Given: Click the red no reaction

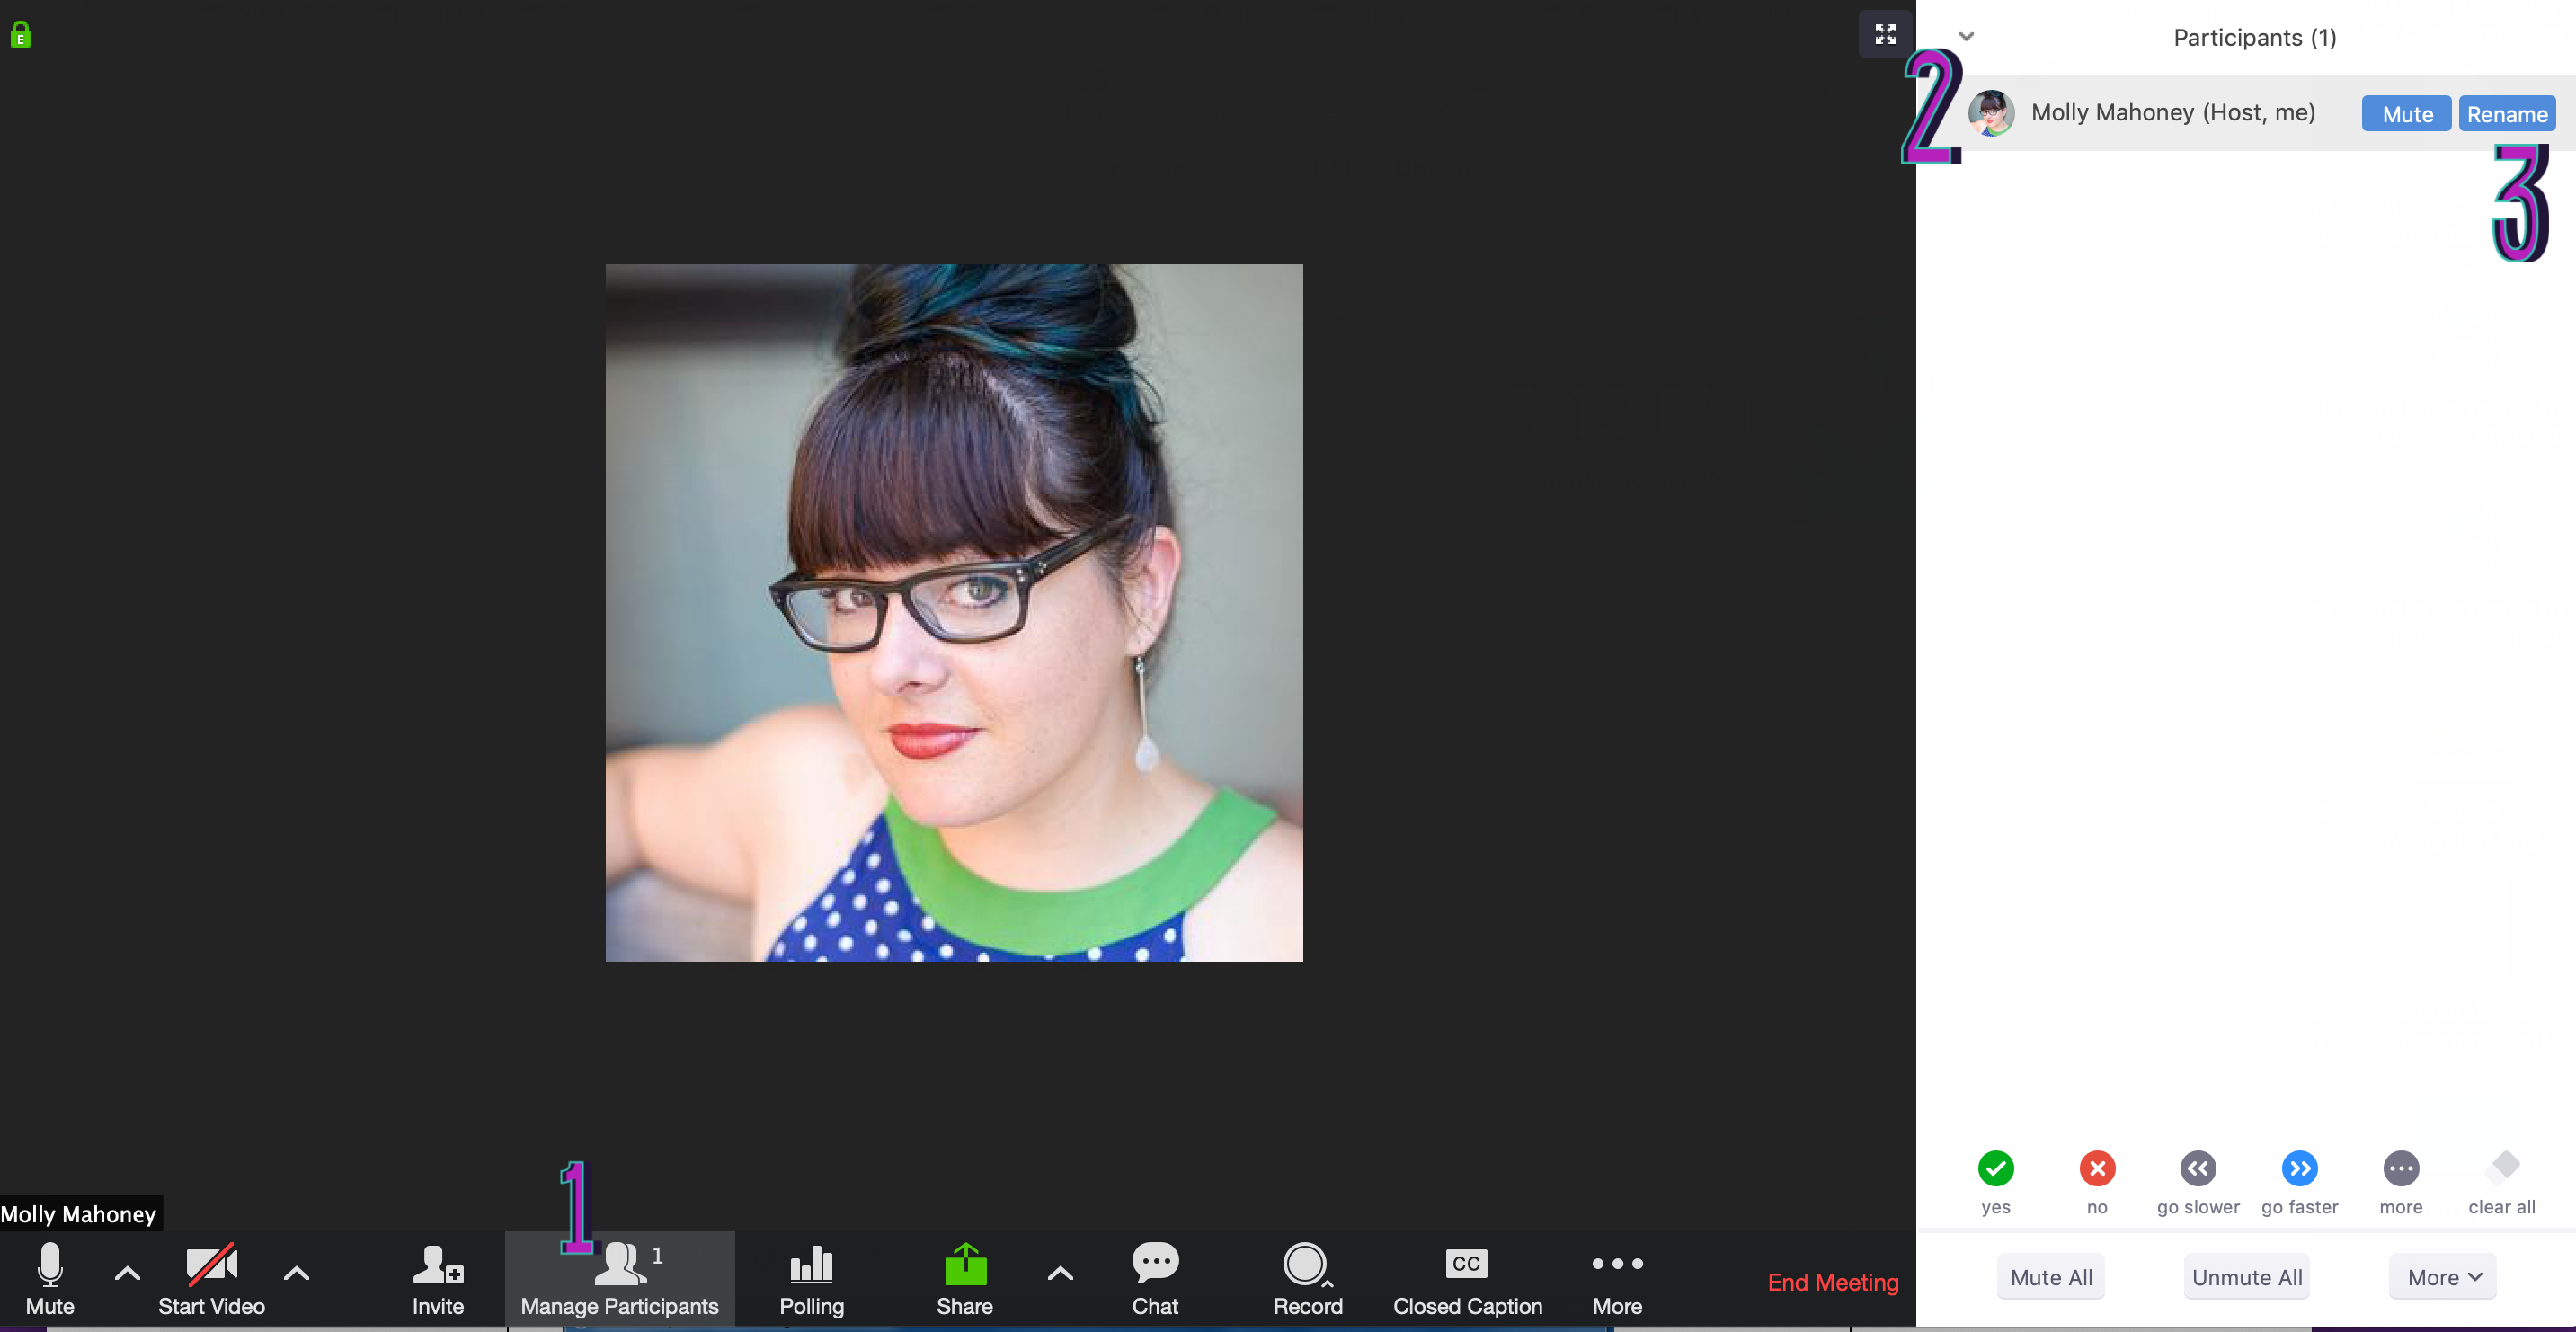Looking at the screenshot, I should coord(2097,1168).
